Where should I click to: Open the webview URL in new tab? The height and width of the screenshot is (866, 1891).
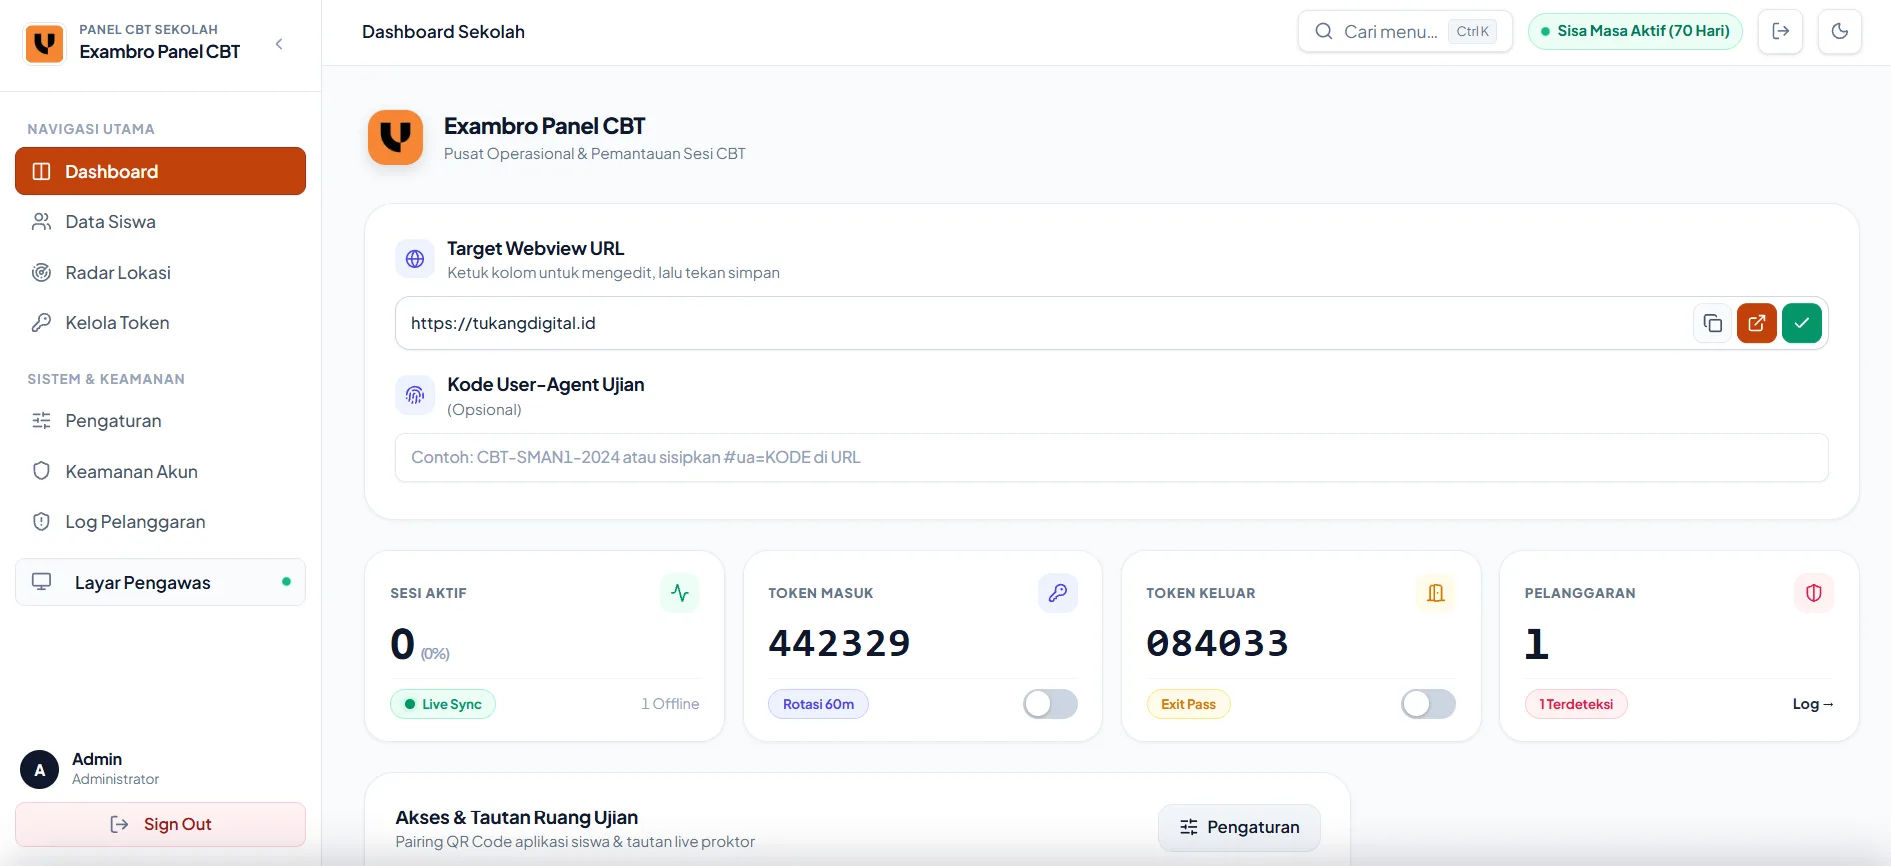(x=1756, y=323)
